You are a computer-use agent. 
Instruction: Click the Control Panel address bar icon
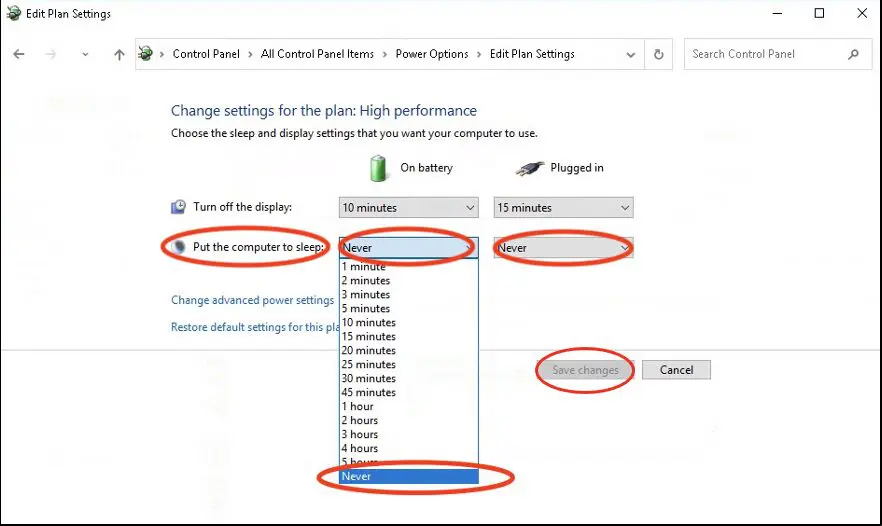coord(146,54)
